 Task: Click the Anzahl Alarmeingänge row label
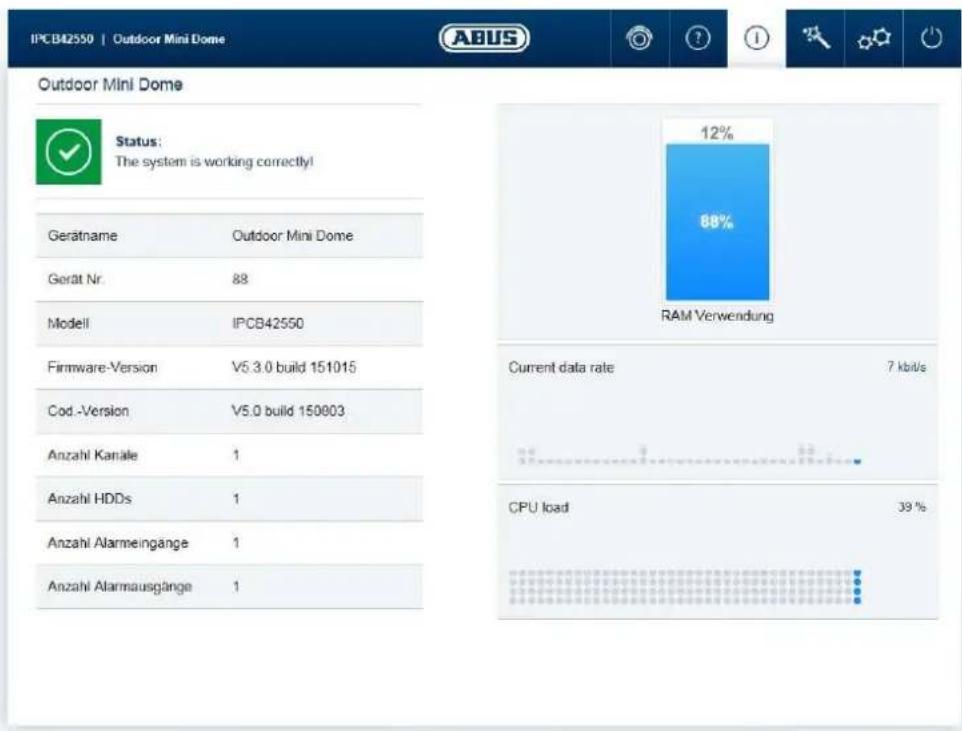coord(118,543)
